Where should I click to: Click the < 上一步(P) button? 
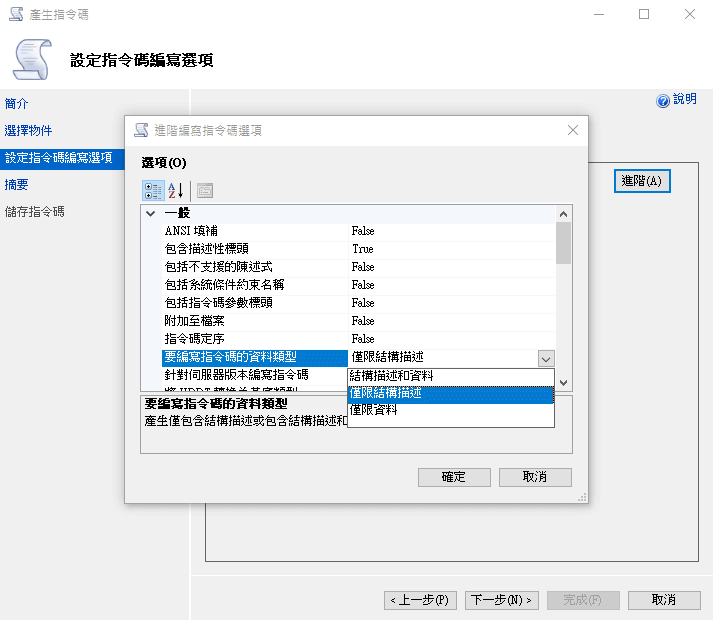(421, 600)
